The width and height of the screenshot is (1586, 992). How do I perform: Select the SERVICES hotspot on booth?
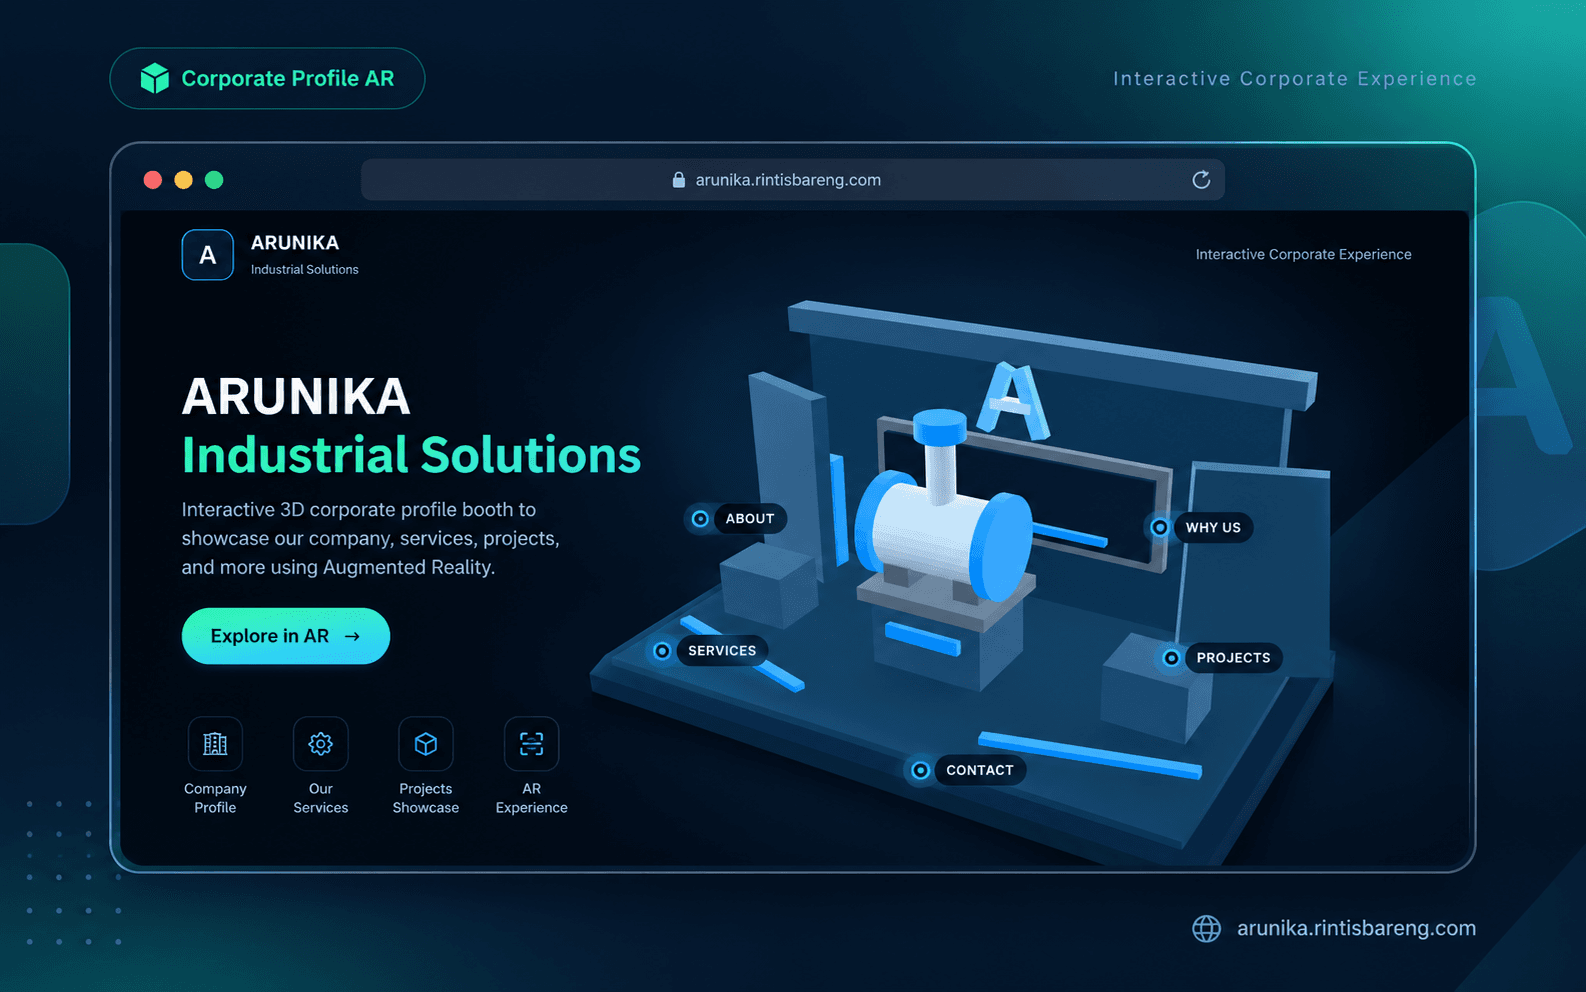[709, 651]
